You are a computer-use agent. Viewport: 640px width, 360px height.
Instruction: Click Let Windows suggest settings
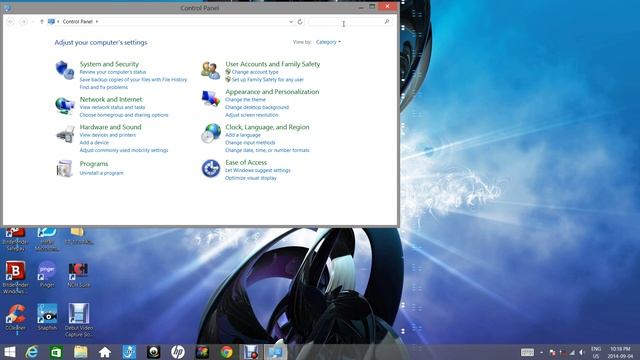(258, 171)
